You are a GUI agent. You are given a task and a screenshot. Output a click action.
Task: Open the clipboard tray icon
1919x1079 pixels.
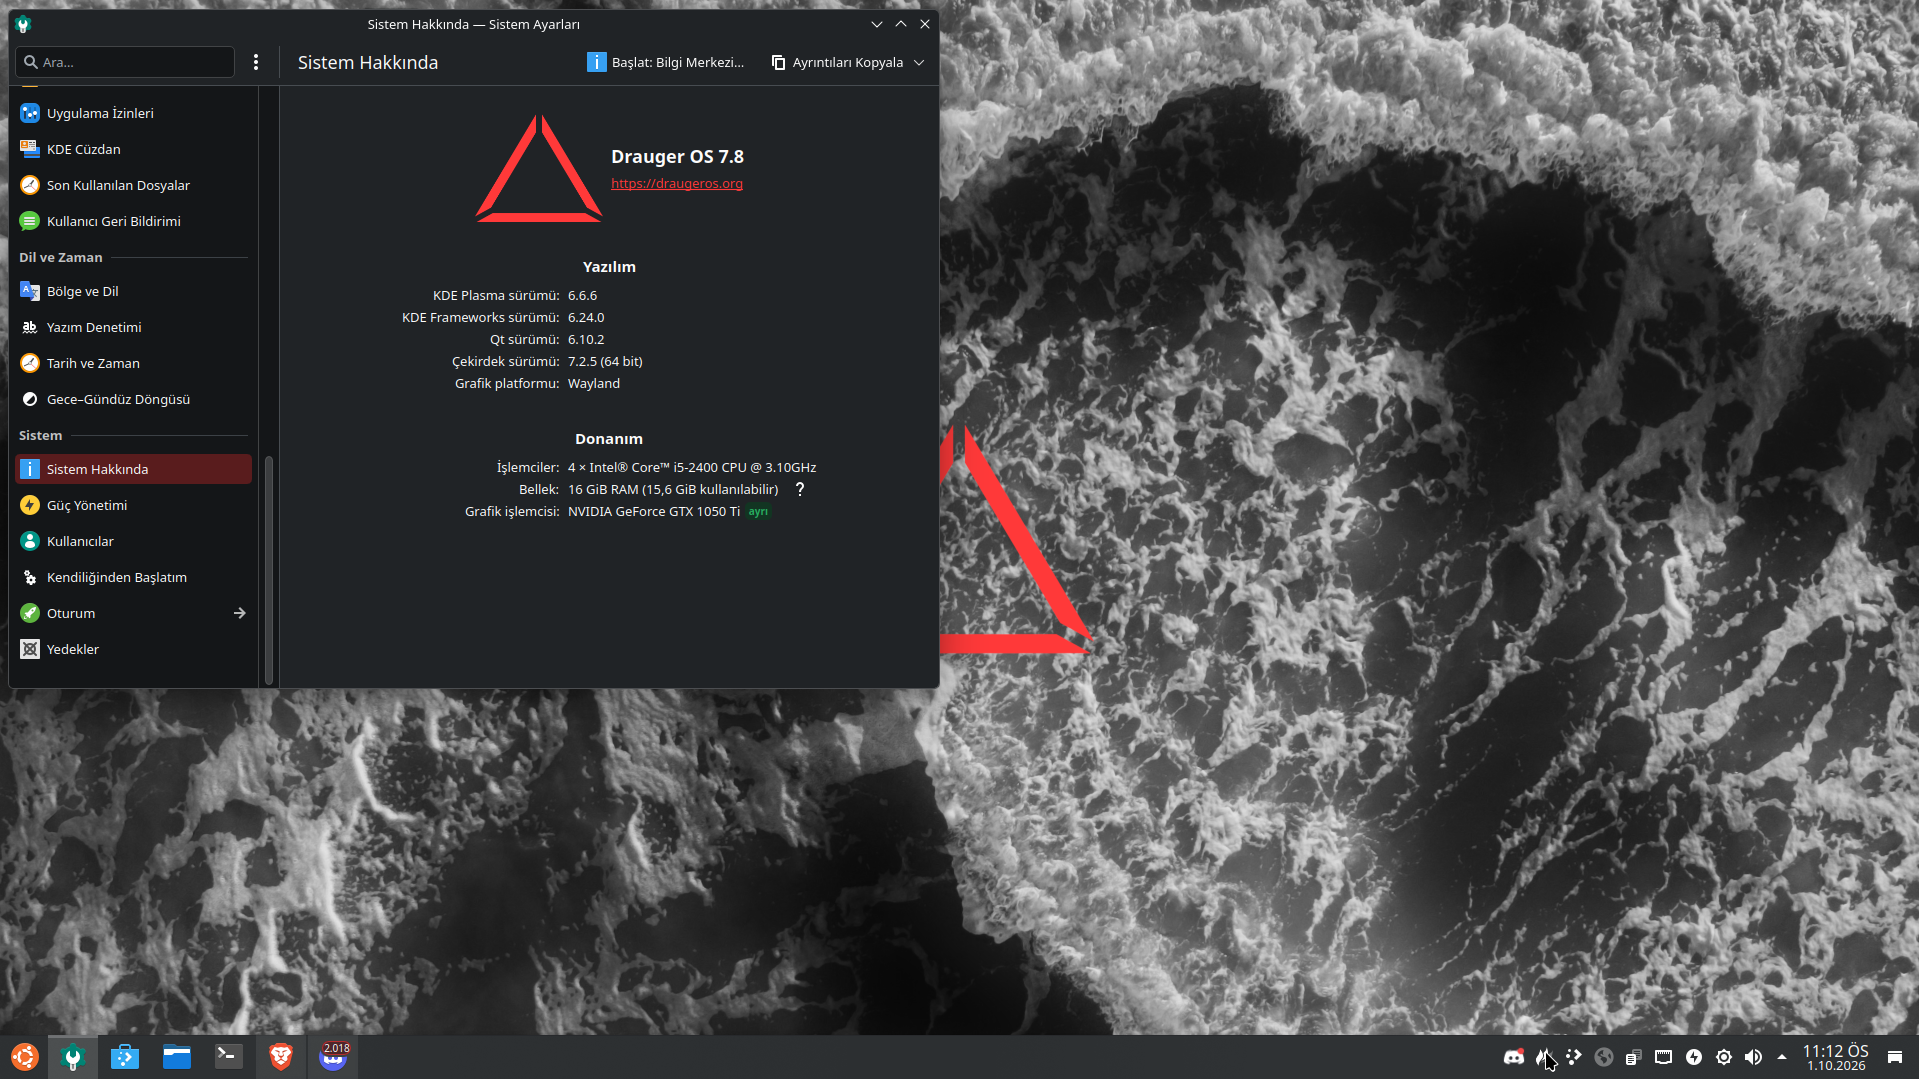1634,1057
